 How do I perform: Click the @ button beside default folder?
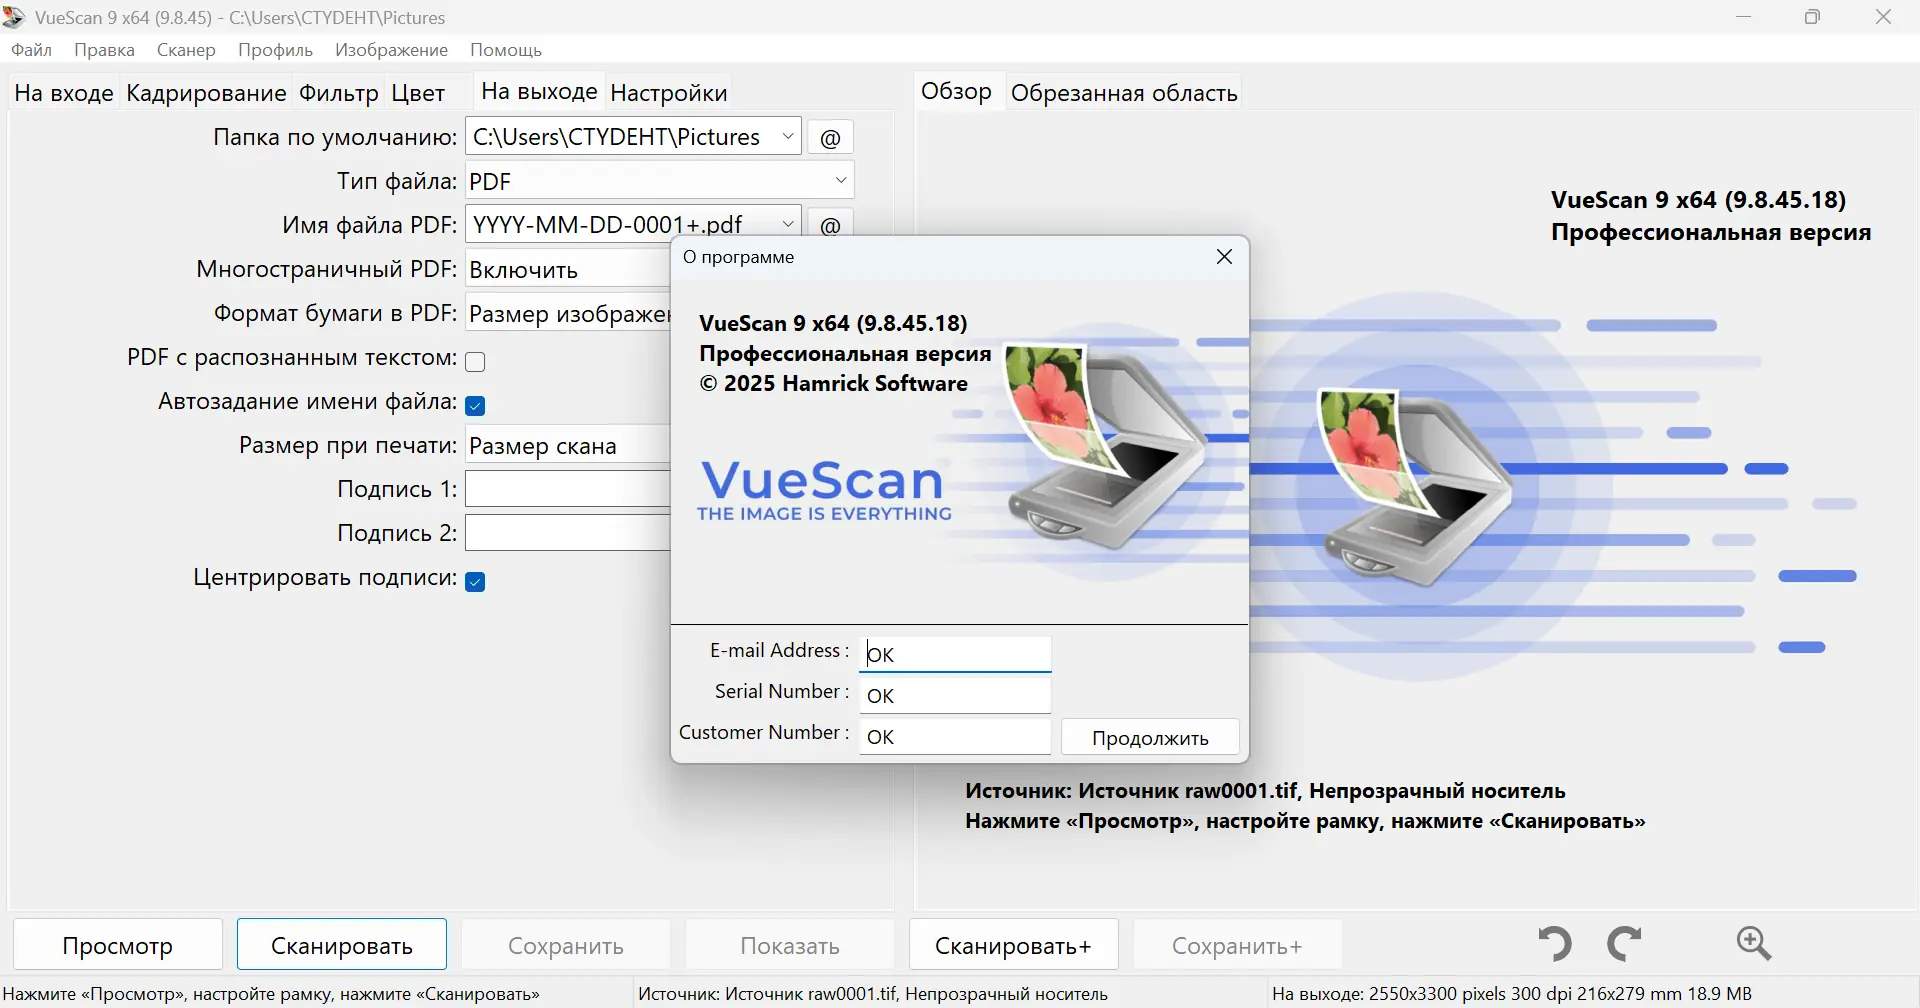coord(830,137)
